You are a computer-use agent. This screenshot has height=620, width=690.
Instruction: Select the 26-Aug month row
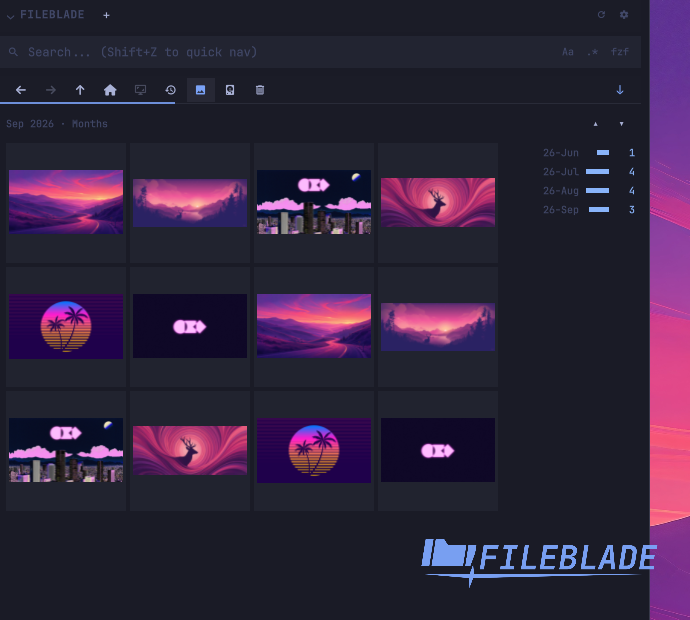(589, 191)
